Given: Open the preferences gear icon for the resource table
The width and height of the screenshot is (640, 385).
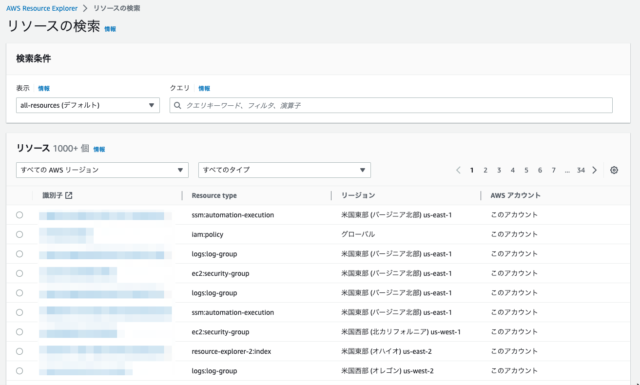Looking at the screenshot, I should (x=614, y=170).
